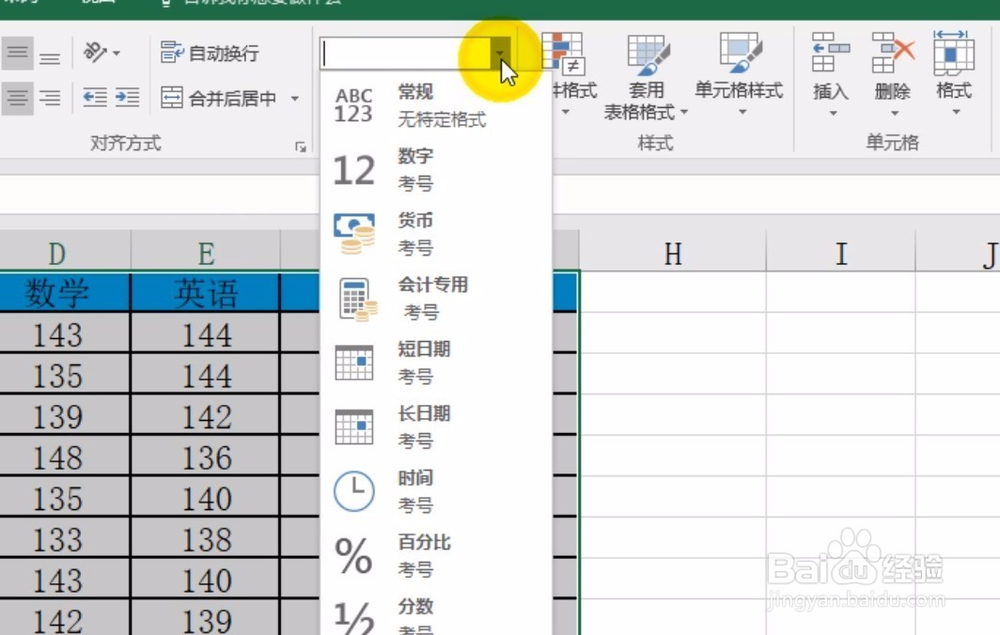The image size is (1000, 635).
Task: Select cell with value 148
Action: [x=64, y=455]
